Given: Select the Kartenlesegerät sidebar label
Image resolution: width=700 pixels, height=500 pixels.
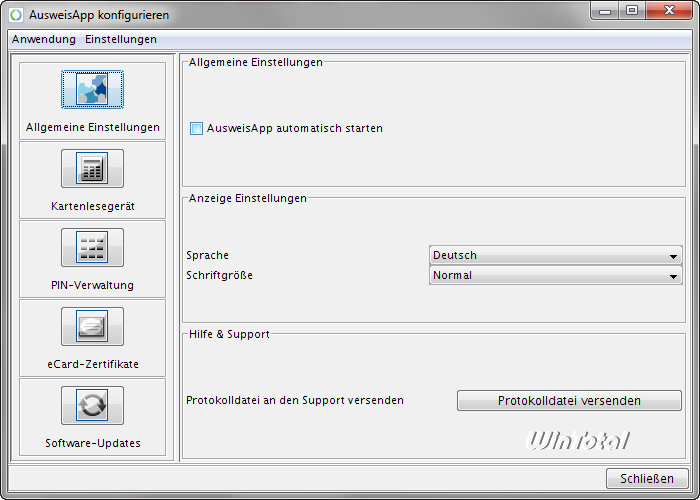Looking at the screenshot, I should (92, 206).
